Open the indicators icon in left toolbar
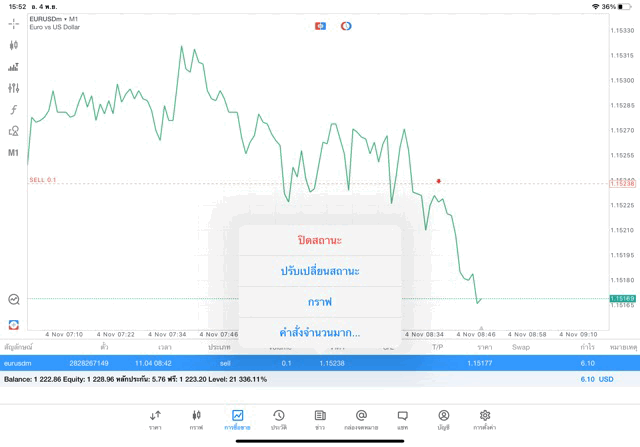The width and height of the screenshot is (640, 447). (x=14, y=67)
